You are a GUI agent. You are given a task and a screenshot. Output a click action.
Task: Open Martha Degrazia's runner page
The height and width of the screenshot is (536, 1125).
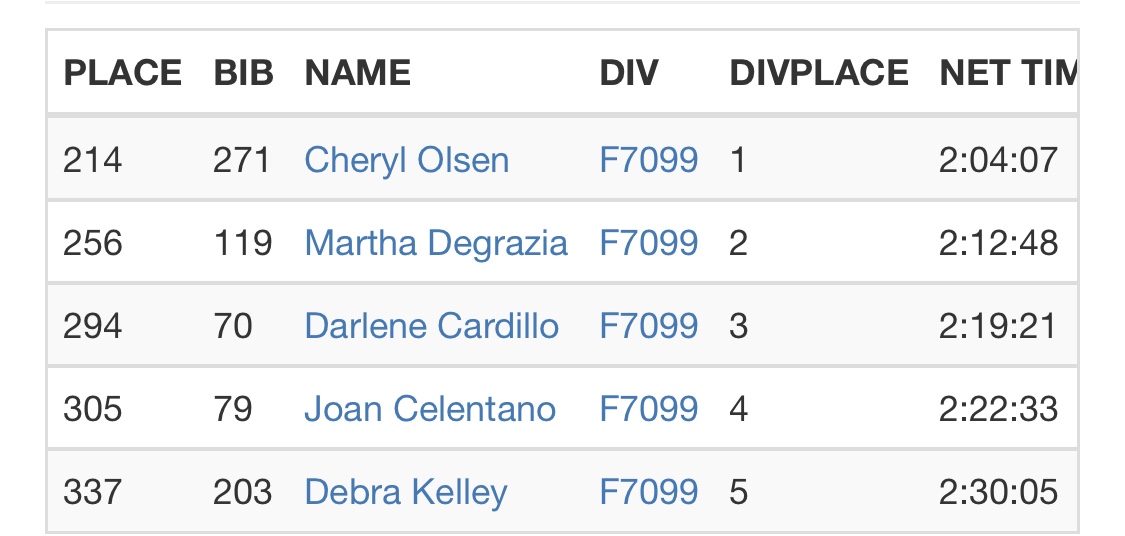(x=435, y=243)
